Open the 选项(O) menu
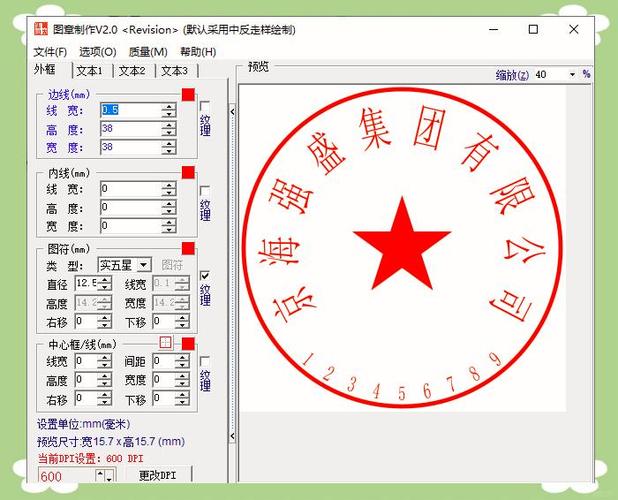Viewport: 618px width, 500px height. coord(98,52)
